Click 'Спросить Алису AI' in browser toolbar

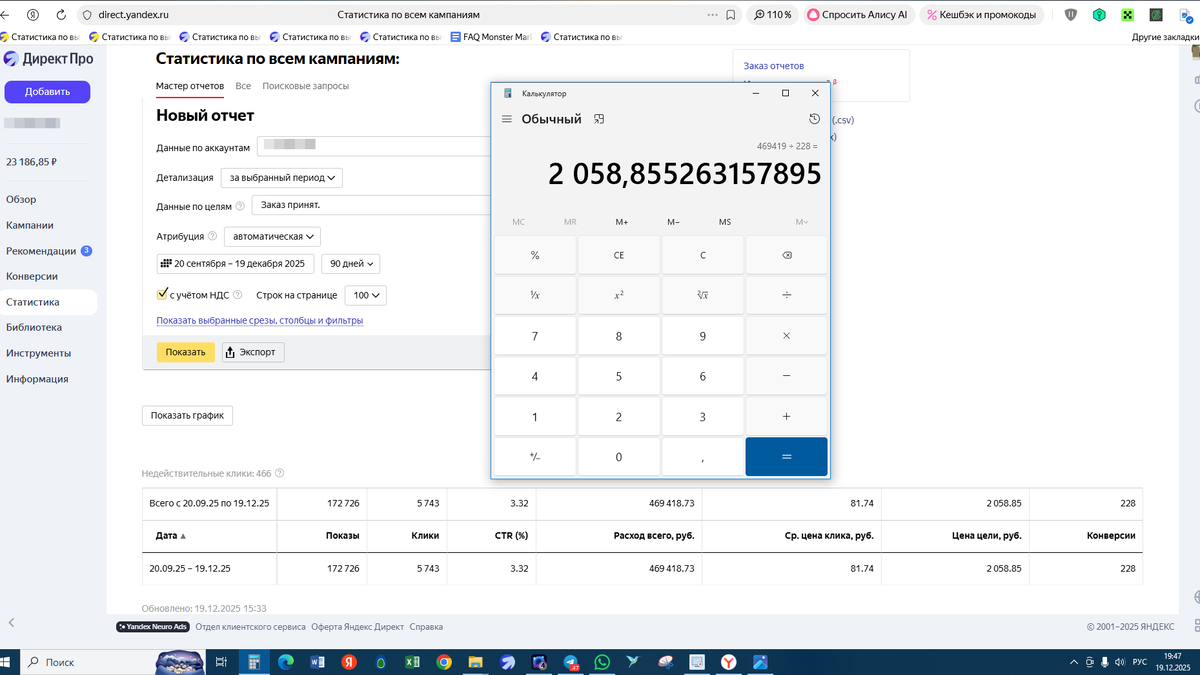[x=858, y=15]
